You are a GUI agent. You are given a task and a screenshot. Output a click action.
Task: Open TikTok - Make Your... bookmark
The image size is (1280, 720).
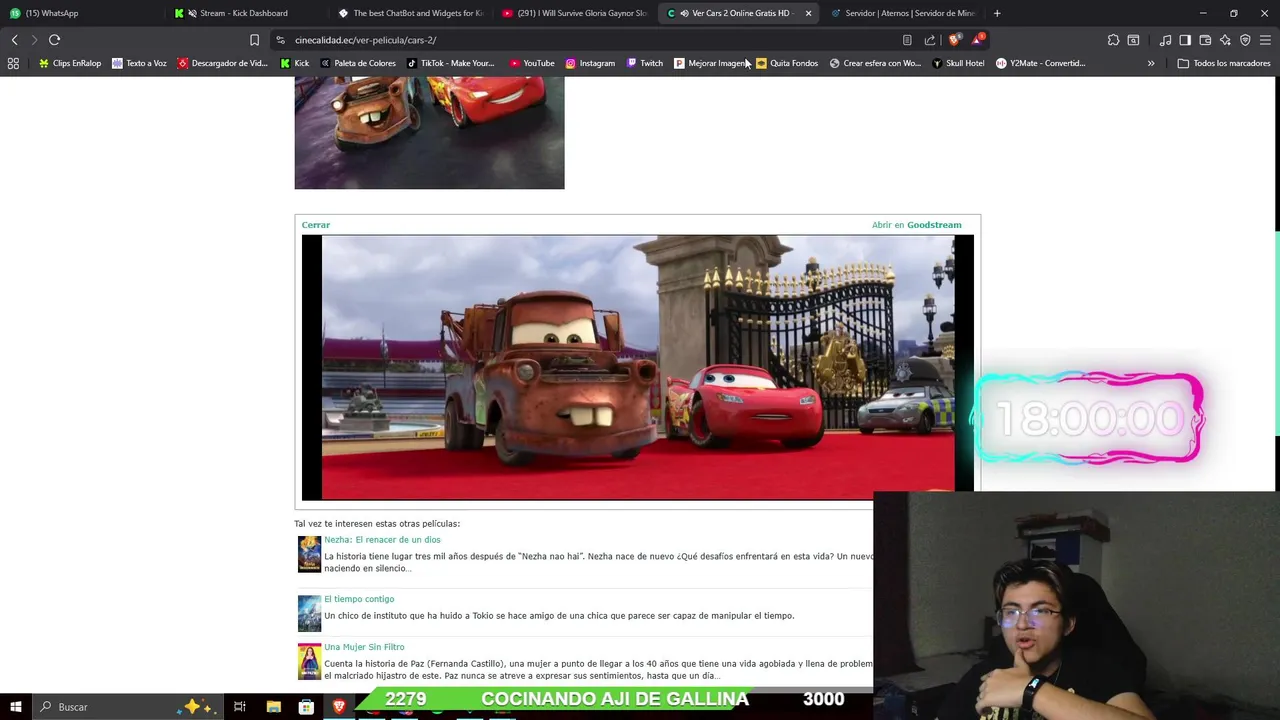450,63
